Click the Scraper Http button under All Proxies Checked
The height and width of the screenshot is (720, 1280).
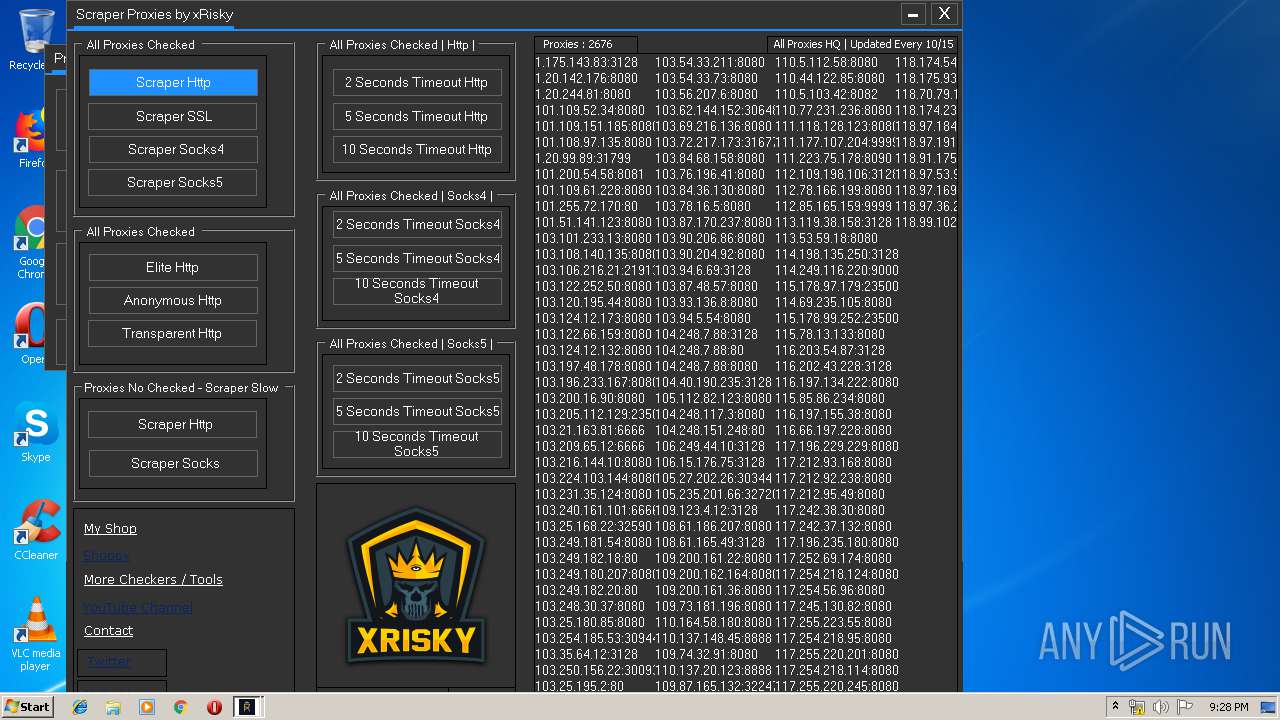tap(173, 83)
